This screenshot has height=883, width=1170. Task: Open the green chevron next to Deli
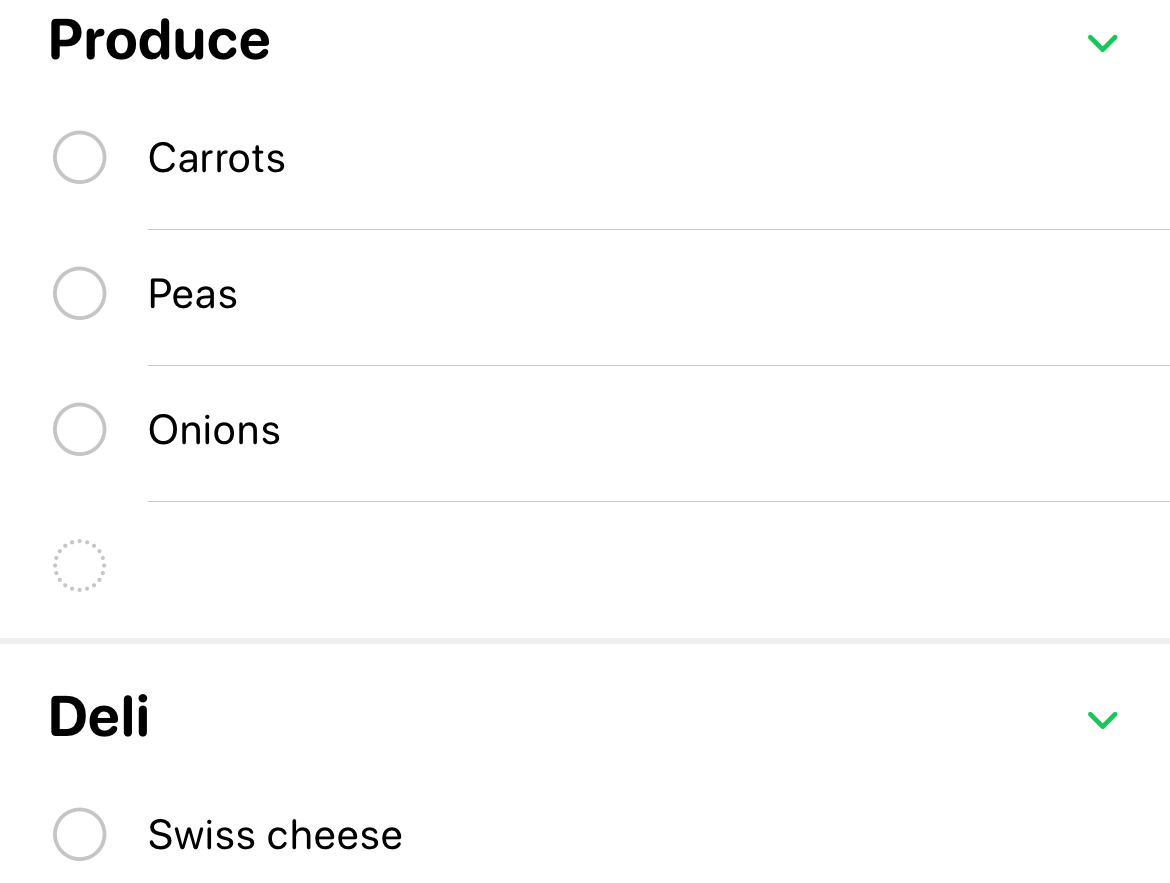[x=1102, y=720]
